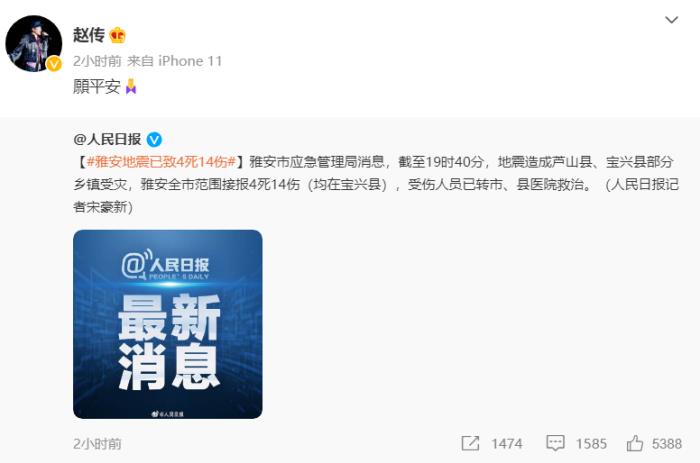Click the 2小时前 timestamp under 赵传
The image size is (700, 463).
click(x=97, y=61)
